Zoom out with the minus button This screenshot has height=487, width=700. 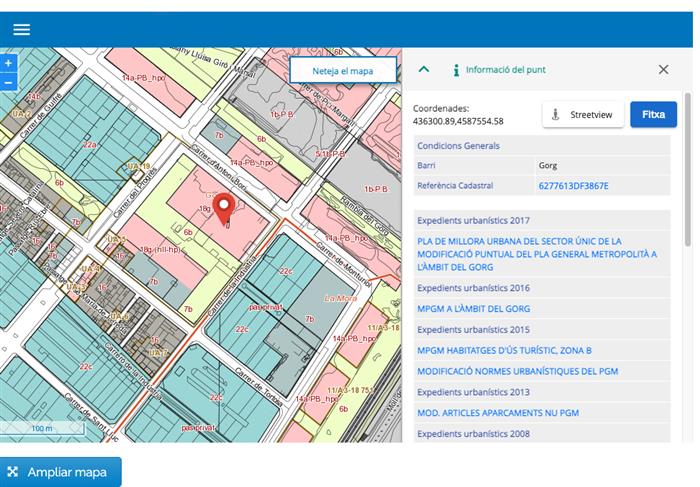pyautogui.click(x=8, y=81)
